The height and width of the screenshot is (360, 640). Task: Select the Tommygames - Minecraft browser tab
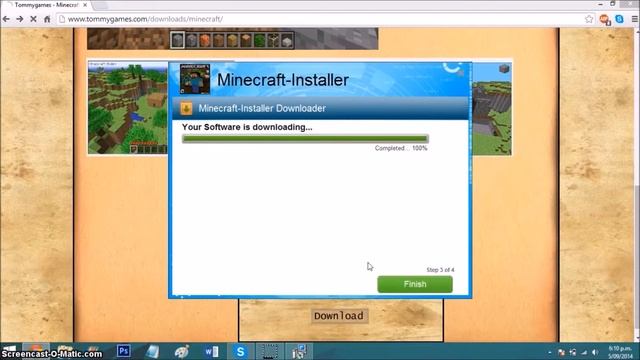point(47,5)
